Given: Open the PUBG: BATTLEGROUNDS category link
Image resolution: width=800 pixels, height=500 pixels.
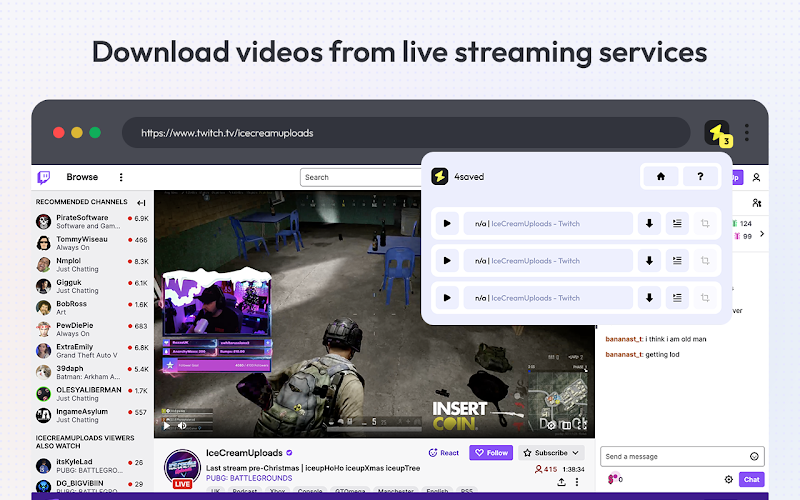Looking at the screenshot, I should [249, 478].
